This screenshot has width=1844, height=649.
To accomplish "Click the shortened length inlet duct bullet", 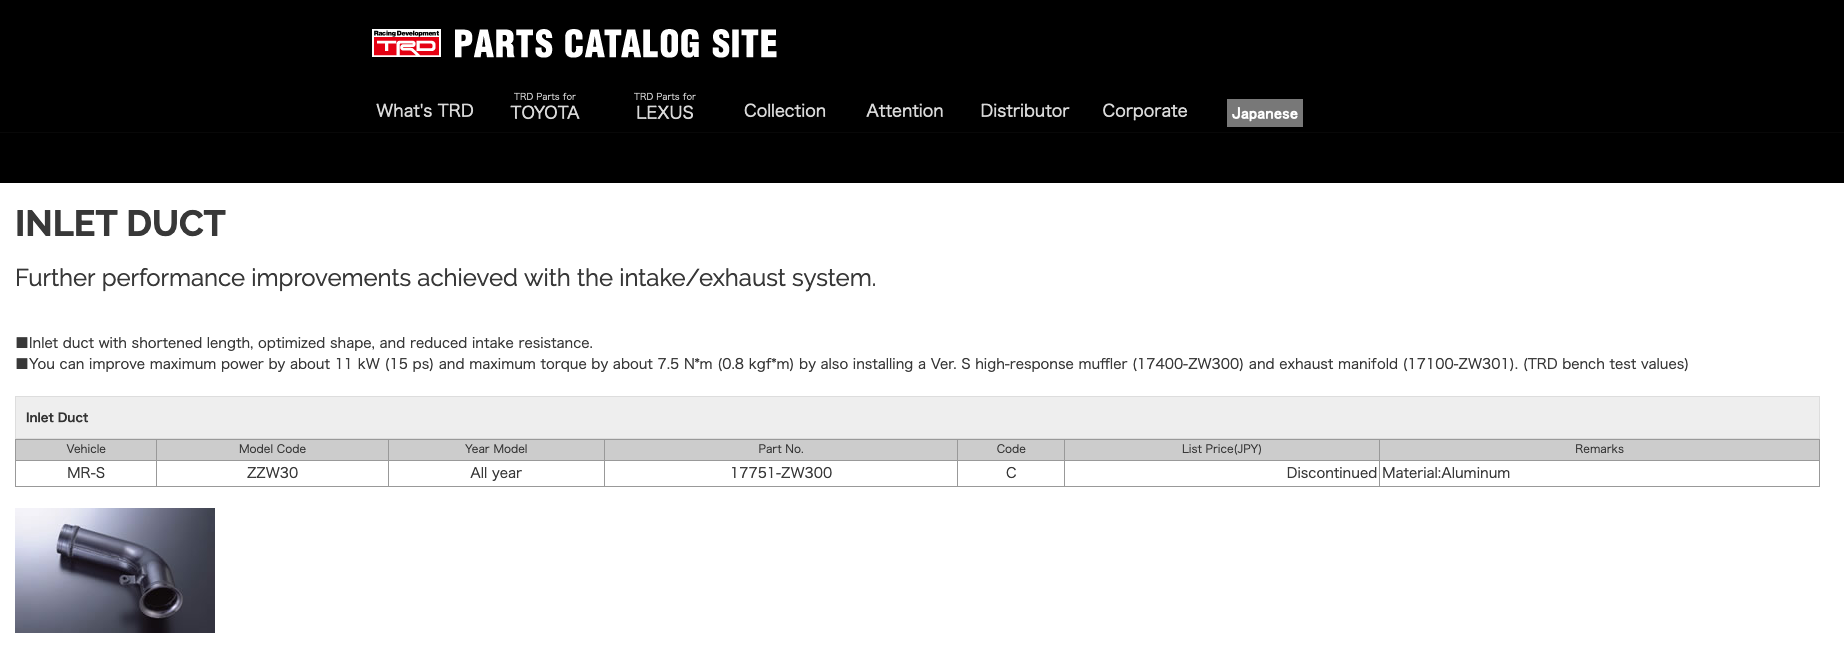I will tap(304, 343).
